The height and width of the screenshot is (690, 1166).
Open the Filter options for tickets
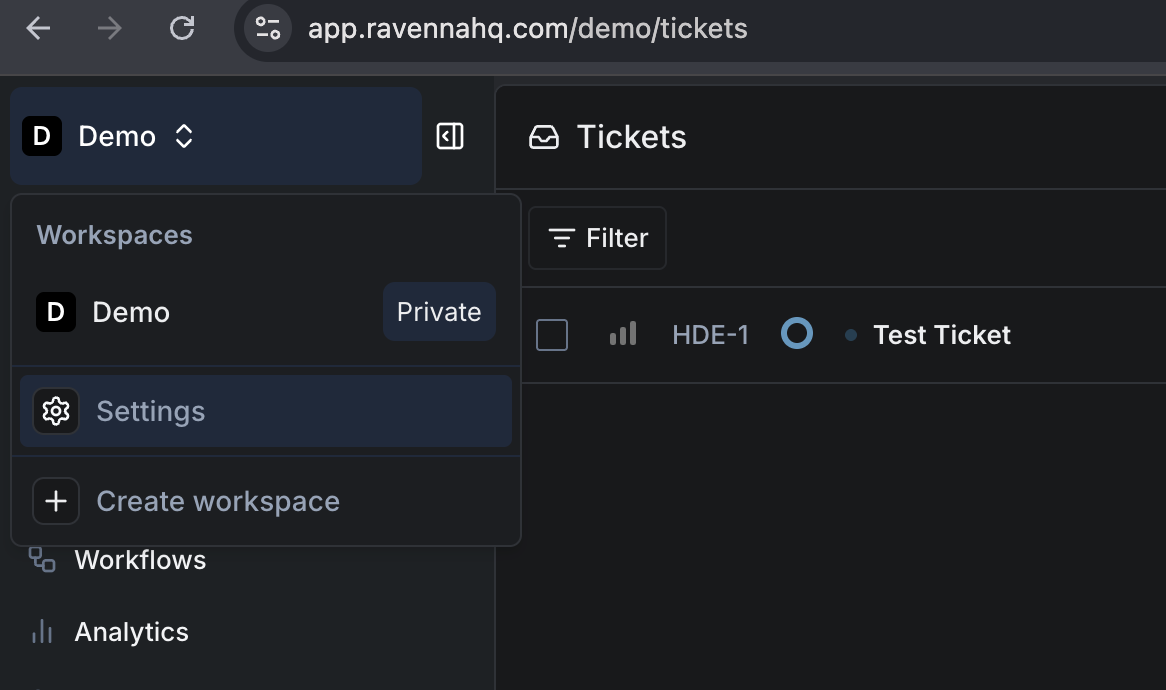[x=597, y=238]
